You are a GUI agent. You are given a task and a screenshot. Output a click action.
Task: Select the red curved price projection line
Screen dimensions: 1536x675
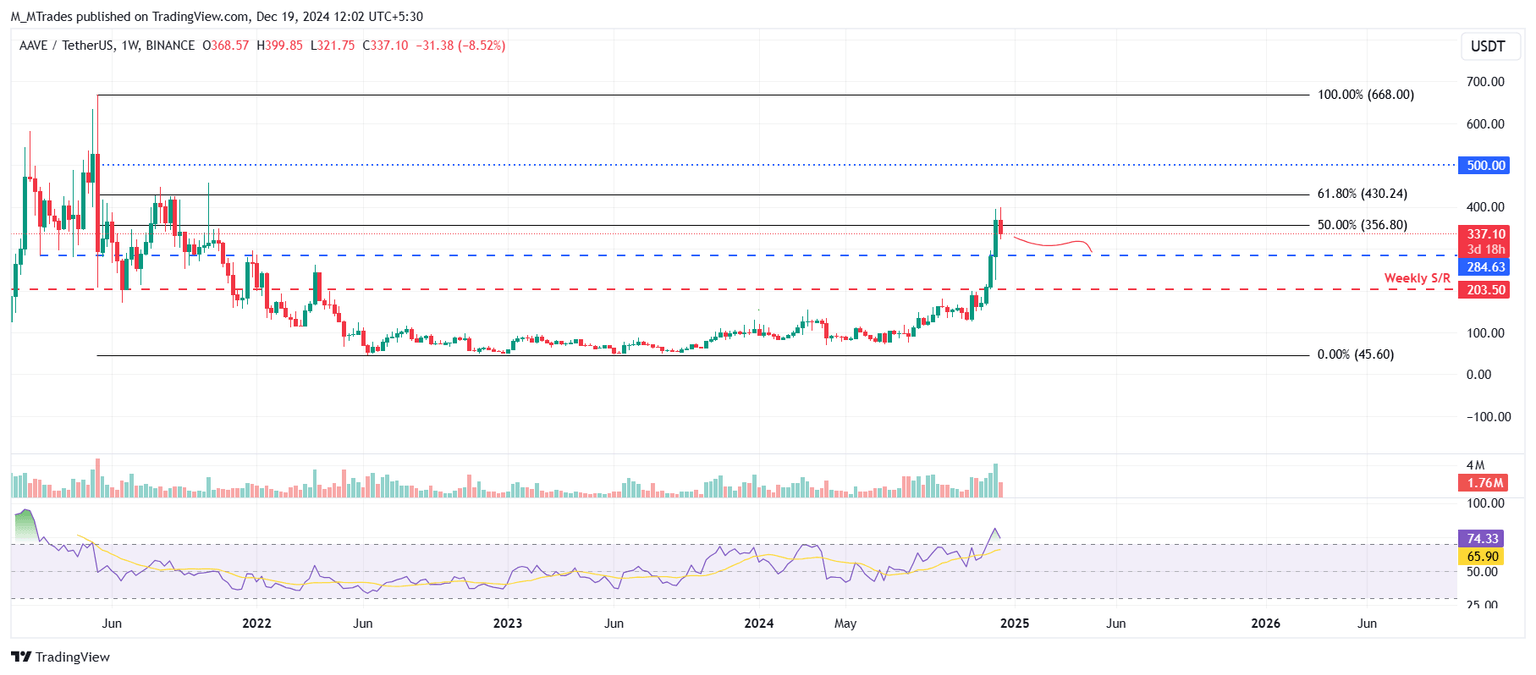click(x=1052, y=243)
